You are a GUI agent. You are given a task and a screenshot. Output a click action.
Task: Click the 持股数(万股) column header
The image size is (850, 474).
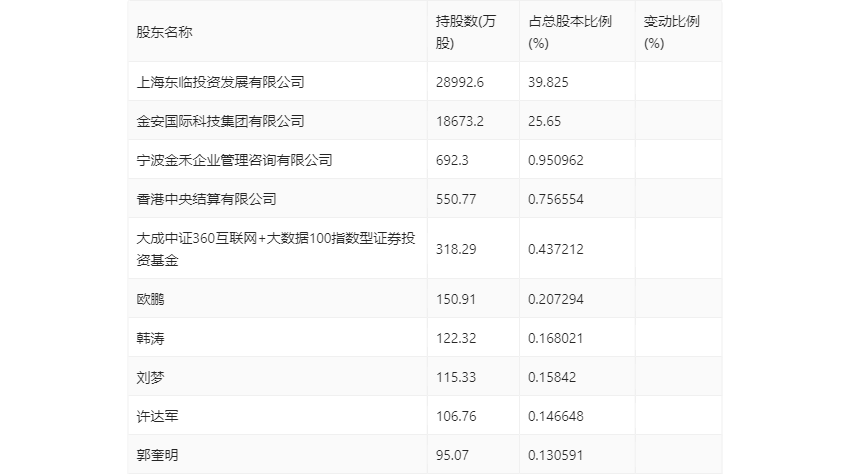tap(466, 32)
